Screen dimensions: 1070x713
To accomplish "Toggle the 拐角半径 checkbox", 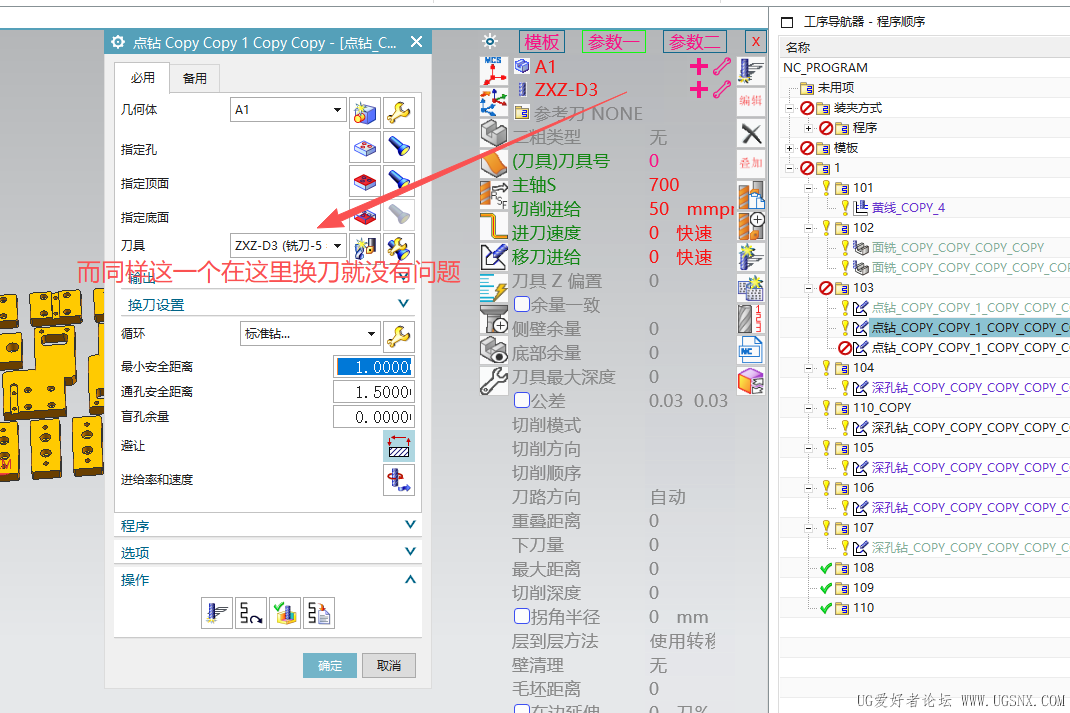I will pos(522,616).
